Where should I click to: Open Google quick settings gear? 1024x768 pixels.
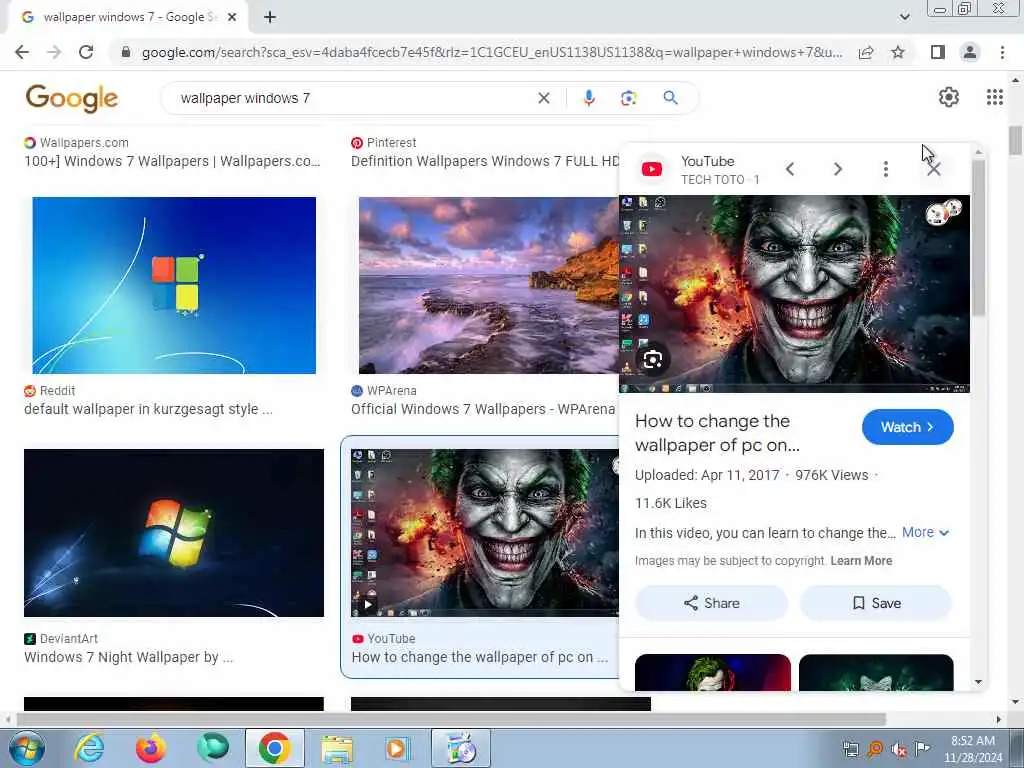948,97
